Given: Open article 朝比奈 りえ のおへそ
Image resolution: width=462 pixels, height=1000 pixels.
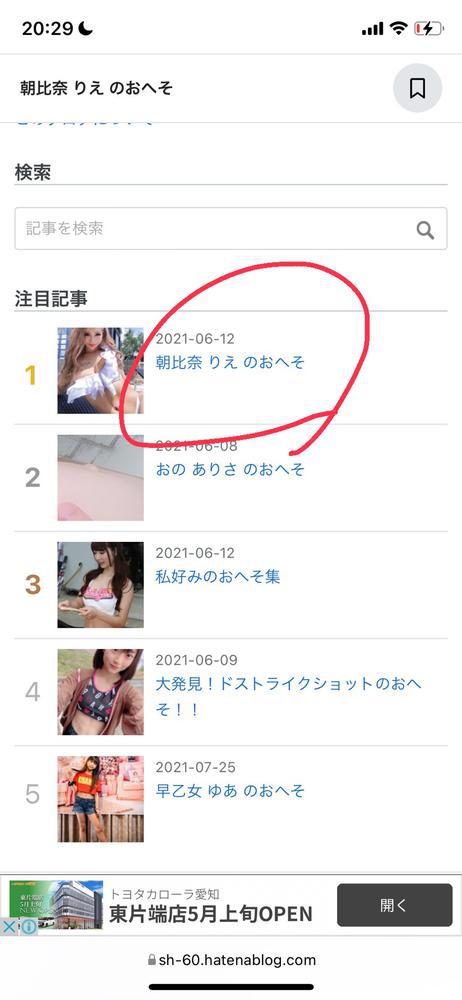Looking at the screenshot, I should 230,363.
